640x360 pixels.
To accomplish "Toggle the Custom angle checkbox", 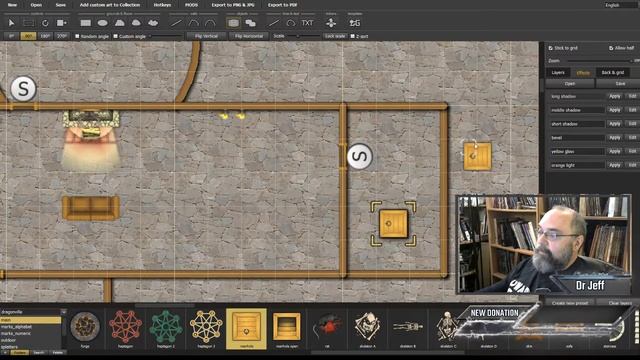I will pos(116,36).
